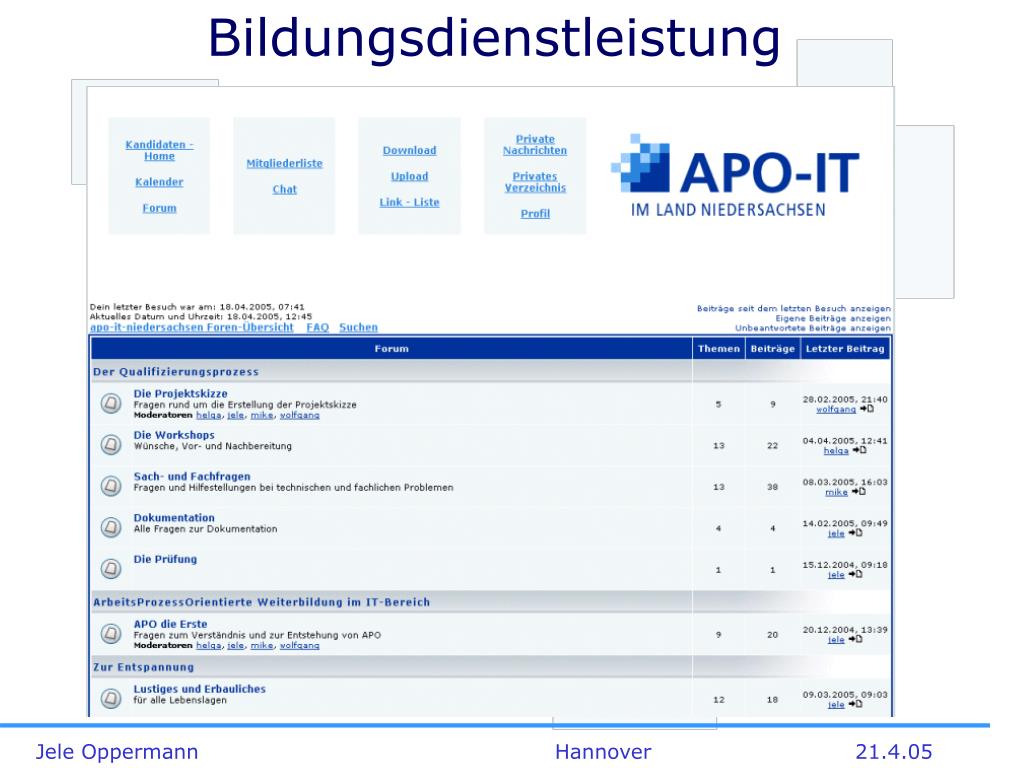Click last poster wolfgang in Die Projektskizze row
The height and width of the screenshot is (768, 1024).
(x=835, y=409)
